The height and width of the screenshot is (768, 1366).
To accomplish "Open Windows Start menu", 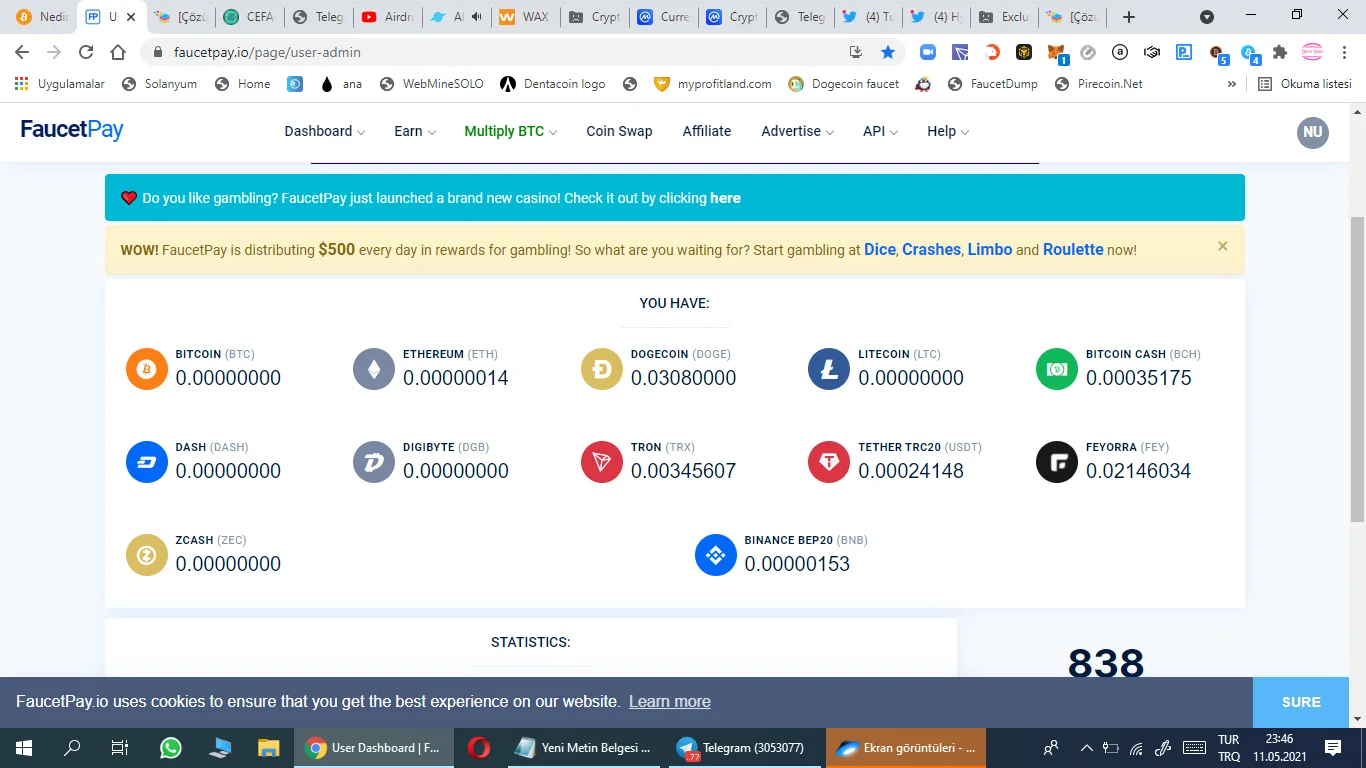I will (24, 747).
